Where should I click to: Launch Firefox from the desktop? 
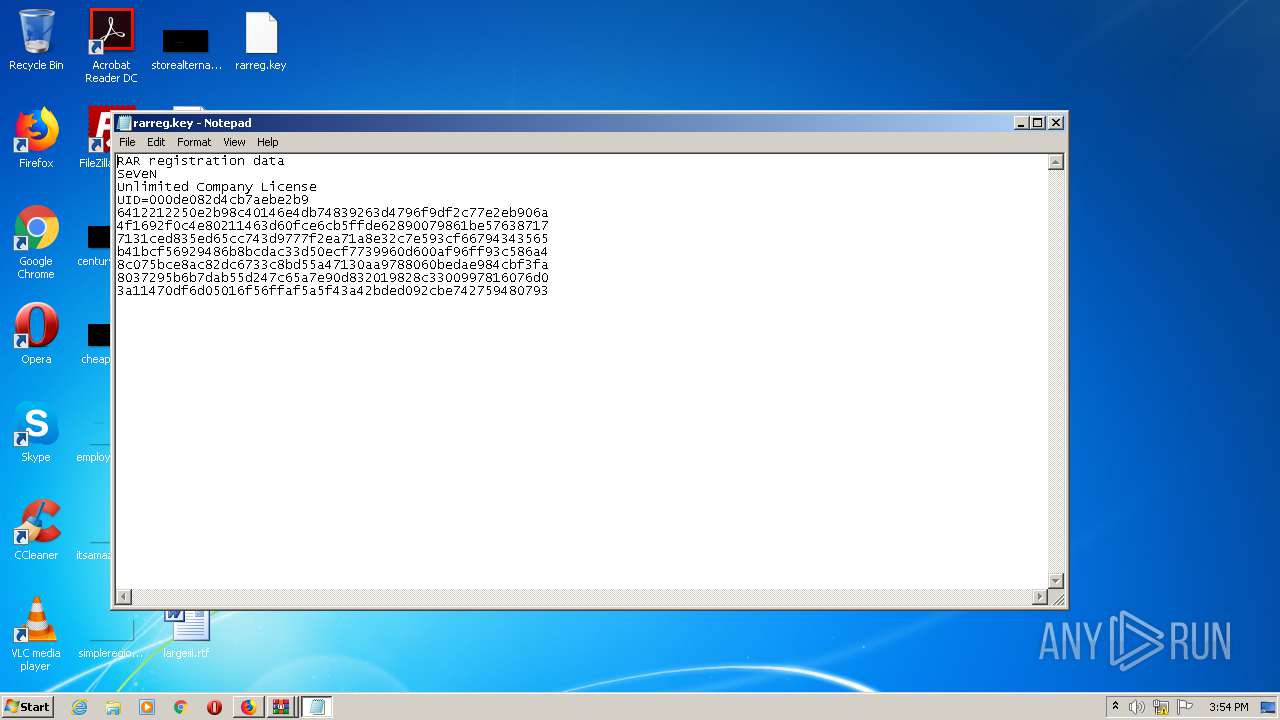click(36, 139)
